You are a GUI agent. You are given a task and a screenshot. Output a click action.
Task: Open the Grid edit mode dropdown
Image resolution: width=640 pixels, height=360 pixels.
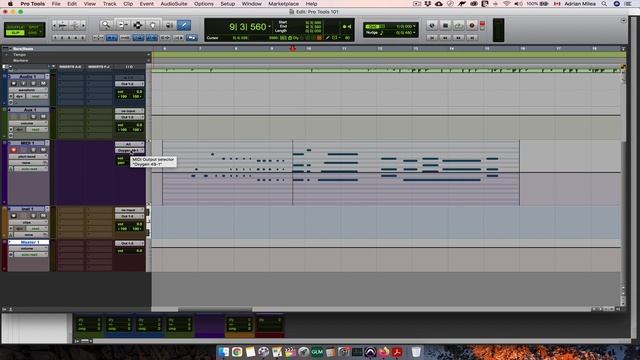coord(33,33)
